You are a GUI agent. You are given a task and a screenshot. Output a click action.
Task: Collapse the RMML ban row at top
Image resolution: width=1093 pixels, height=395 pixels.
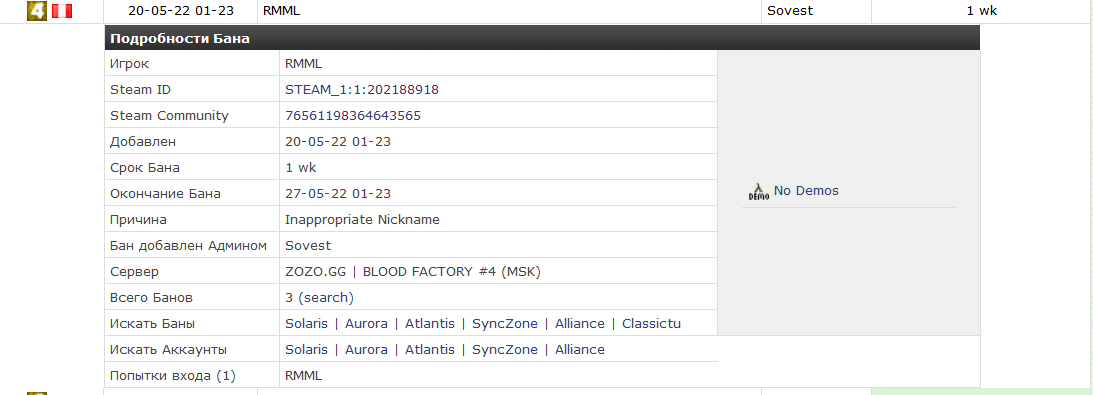(x=546, y=11)
